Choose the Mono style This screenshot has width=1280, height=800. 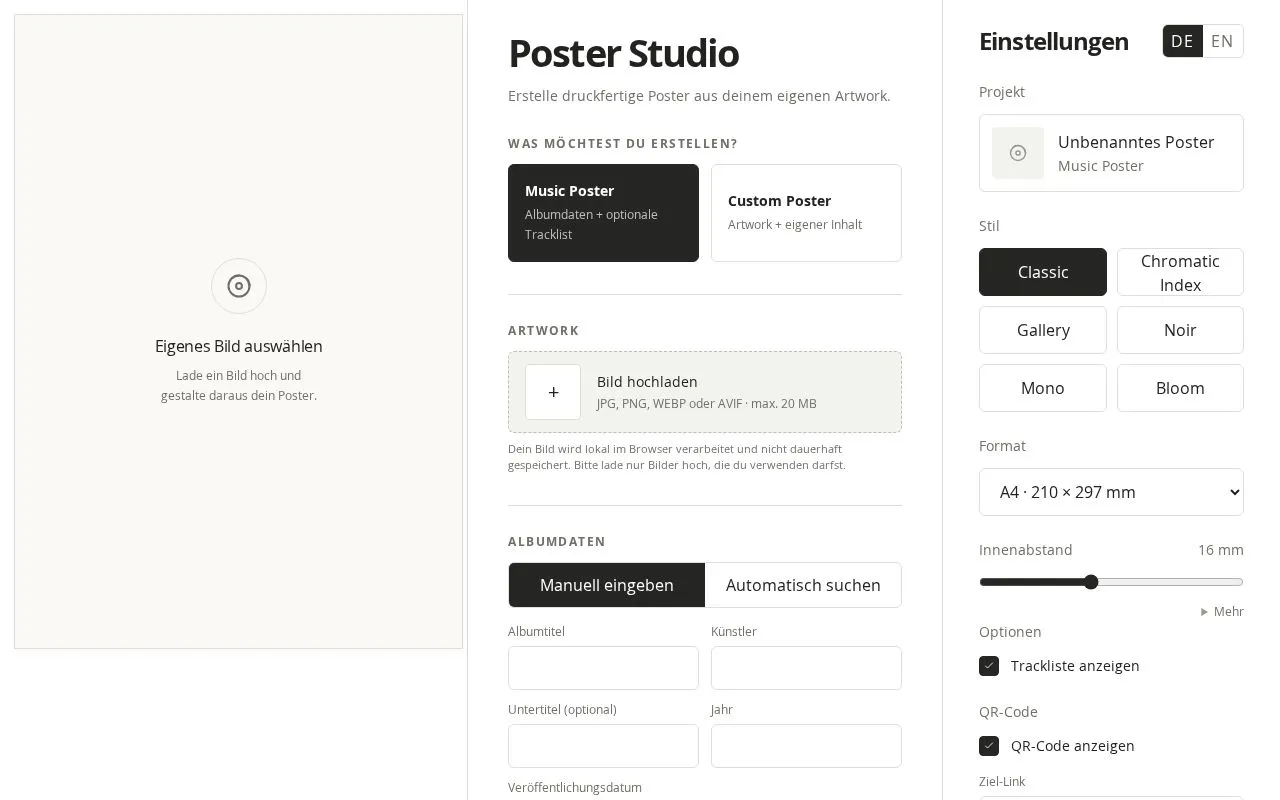click(x=1043, y=388)
